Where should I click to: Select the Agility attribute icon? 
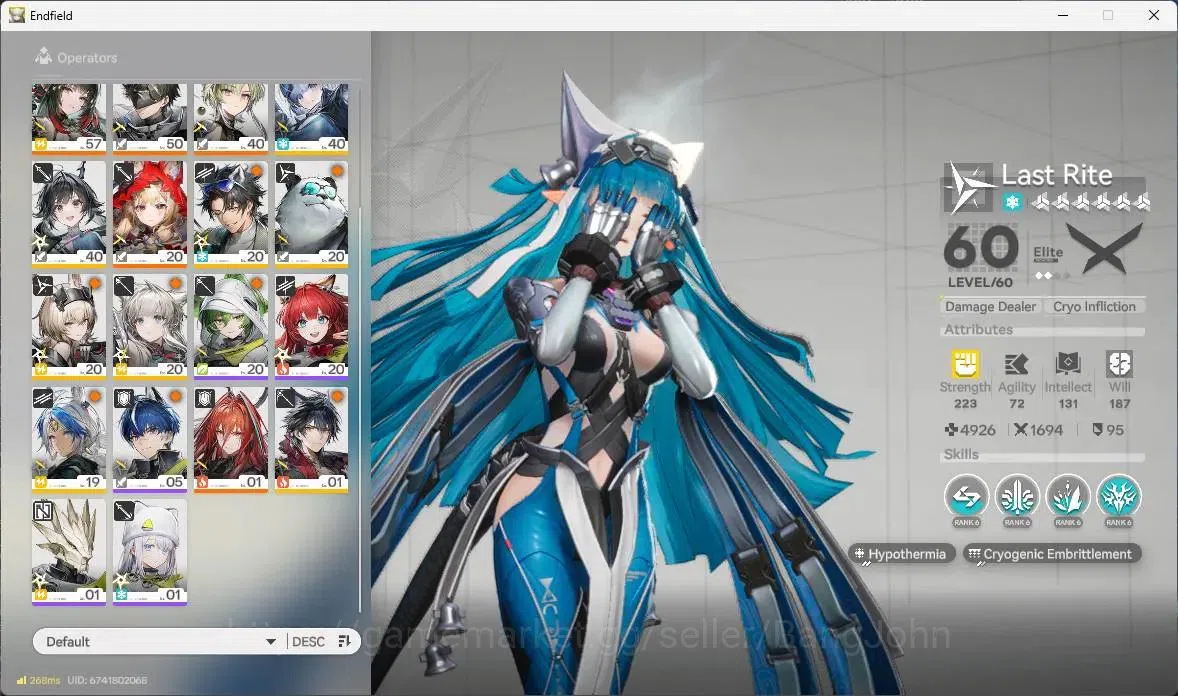click(x=1016, y=365)
